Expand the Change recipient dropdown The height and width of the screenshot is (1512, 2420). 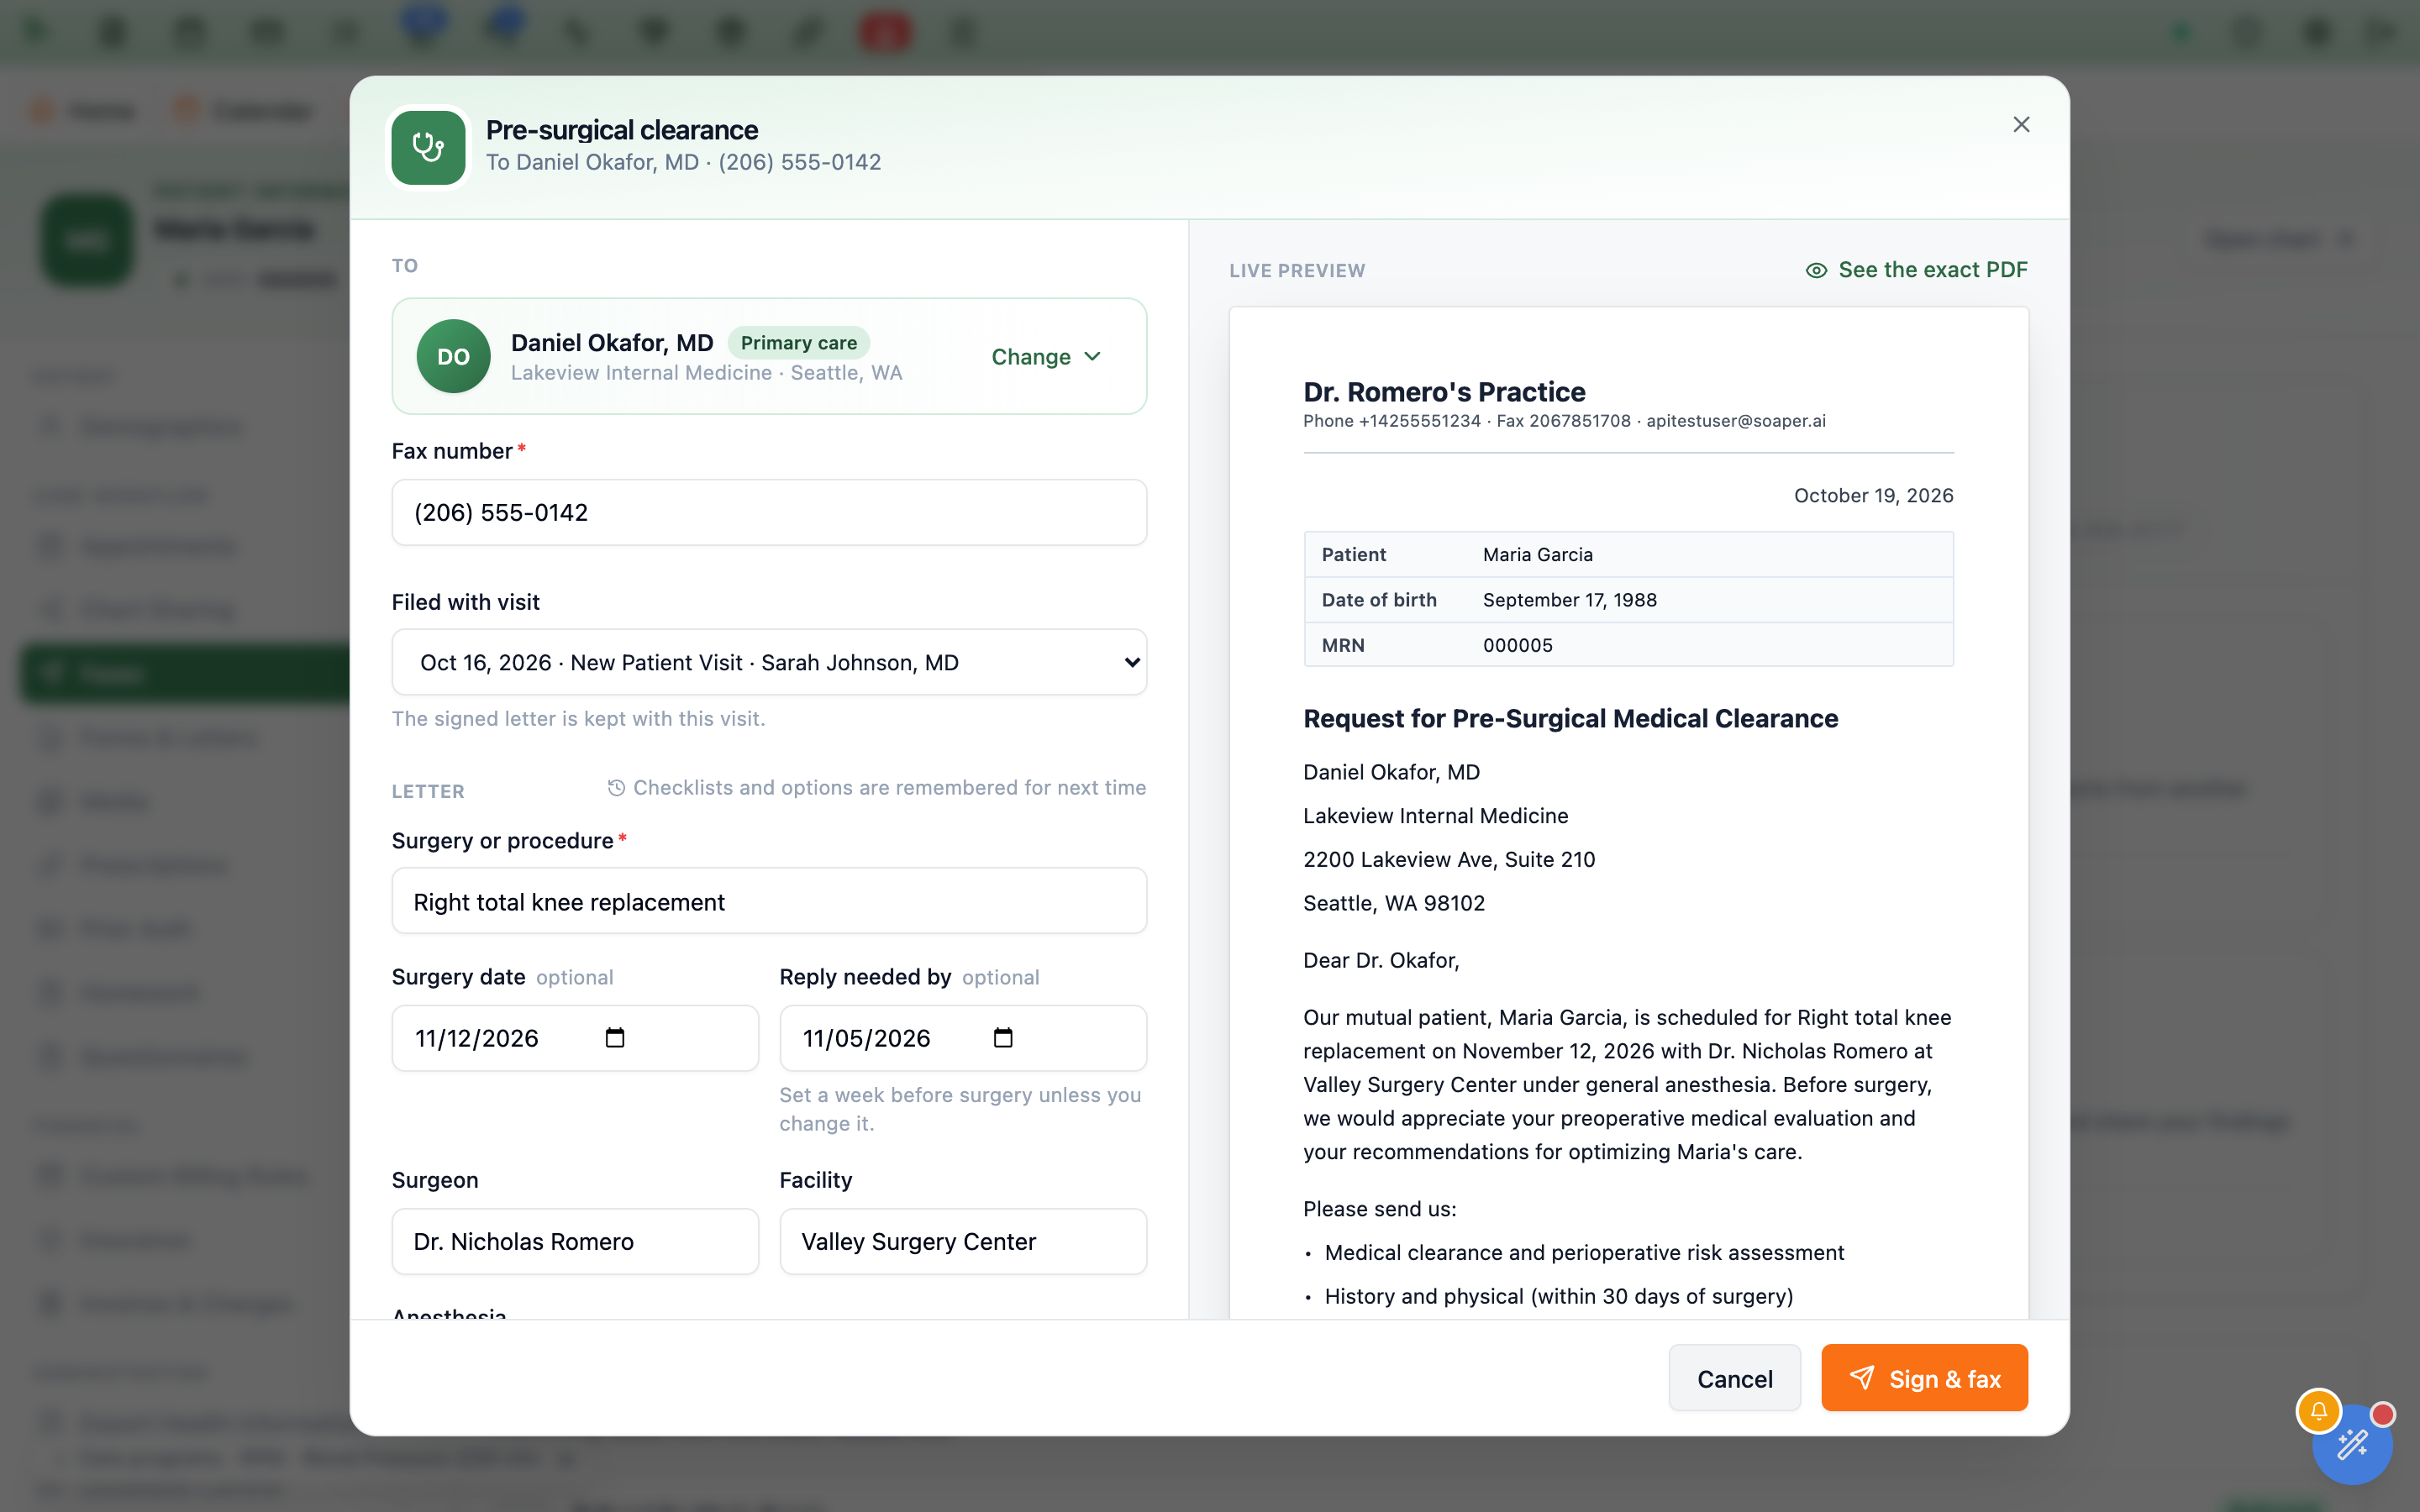point(1046,356)
